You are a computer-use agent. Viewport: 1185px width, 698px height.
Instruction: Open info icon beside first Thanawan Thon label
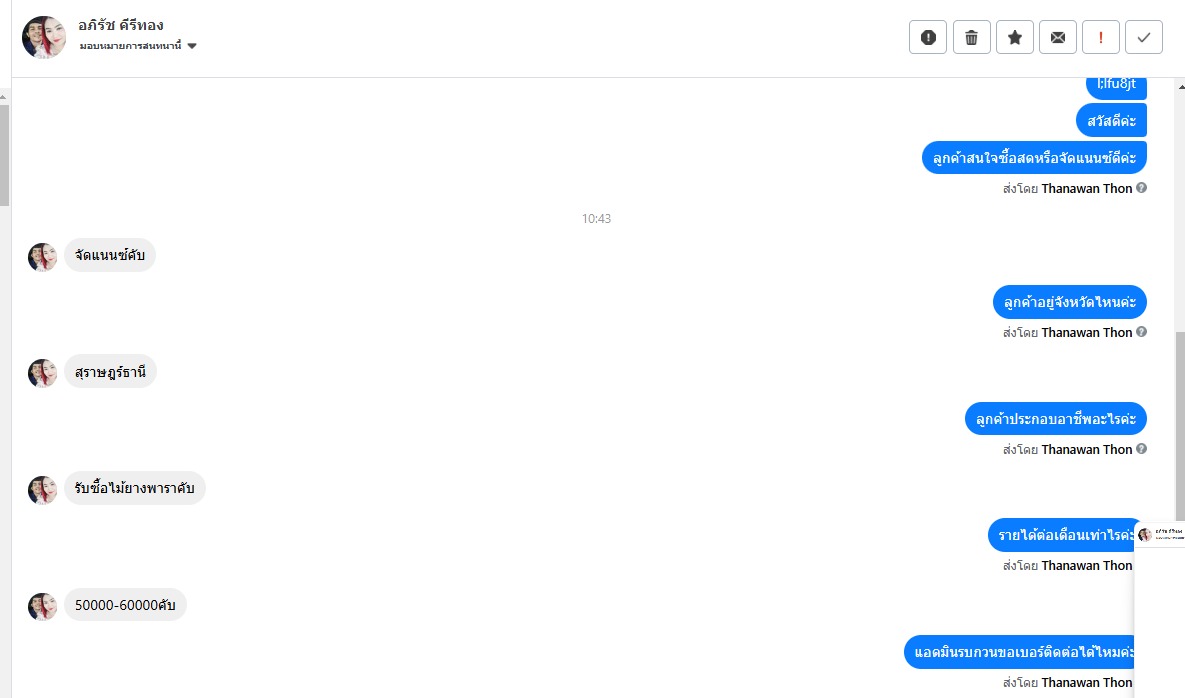click(1141, 187)
